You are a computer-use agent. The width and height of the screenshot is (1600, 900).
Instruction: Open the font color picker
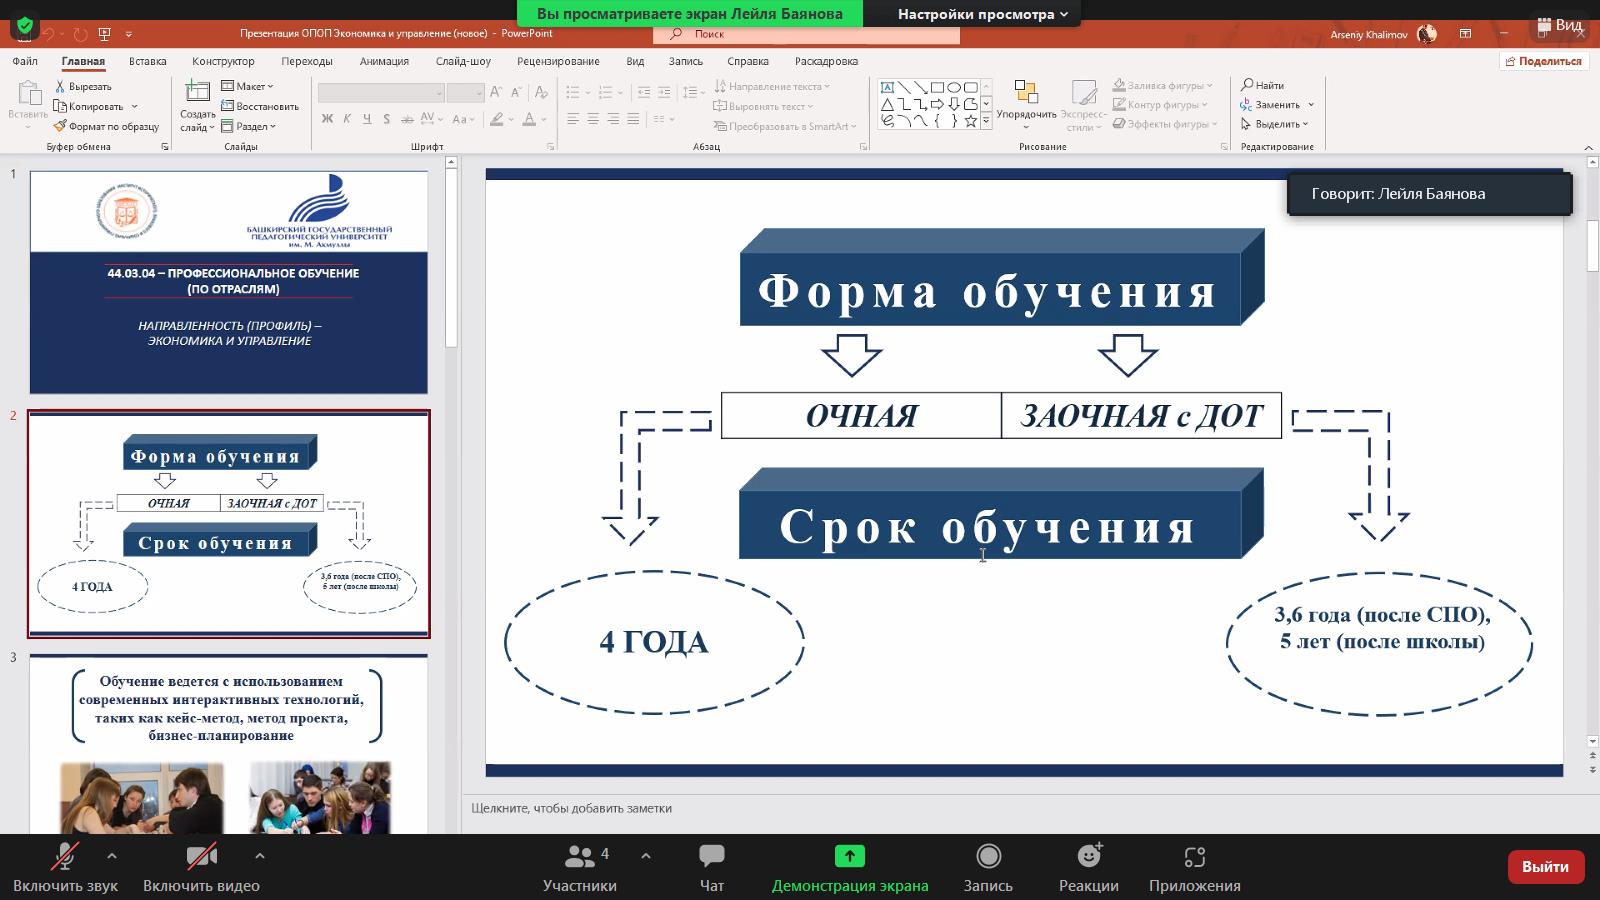click(530, 119)
